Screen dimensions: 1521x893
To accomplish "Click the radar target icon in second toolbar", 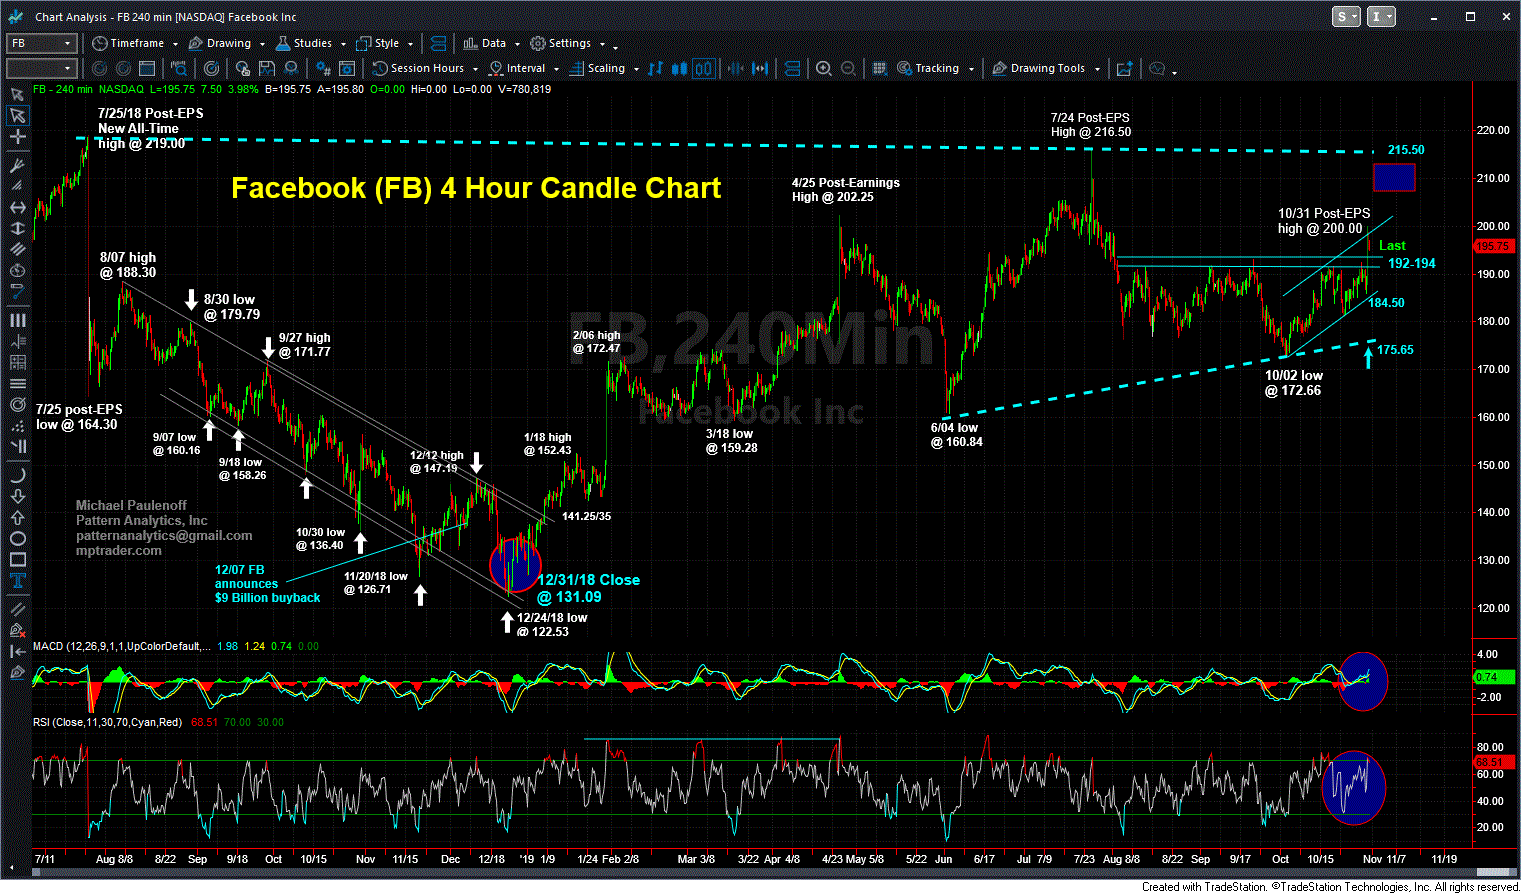I will pyautogui.click(x=211, y=68).
